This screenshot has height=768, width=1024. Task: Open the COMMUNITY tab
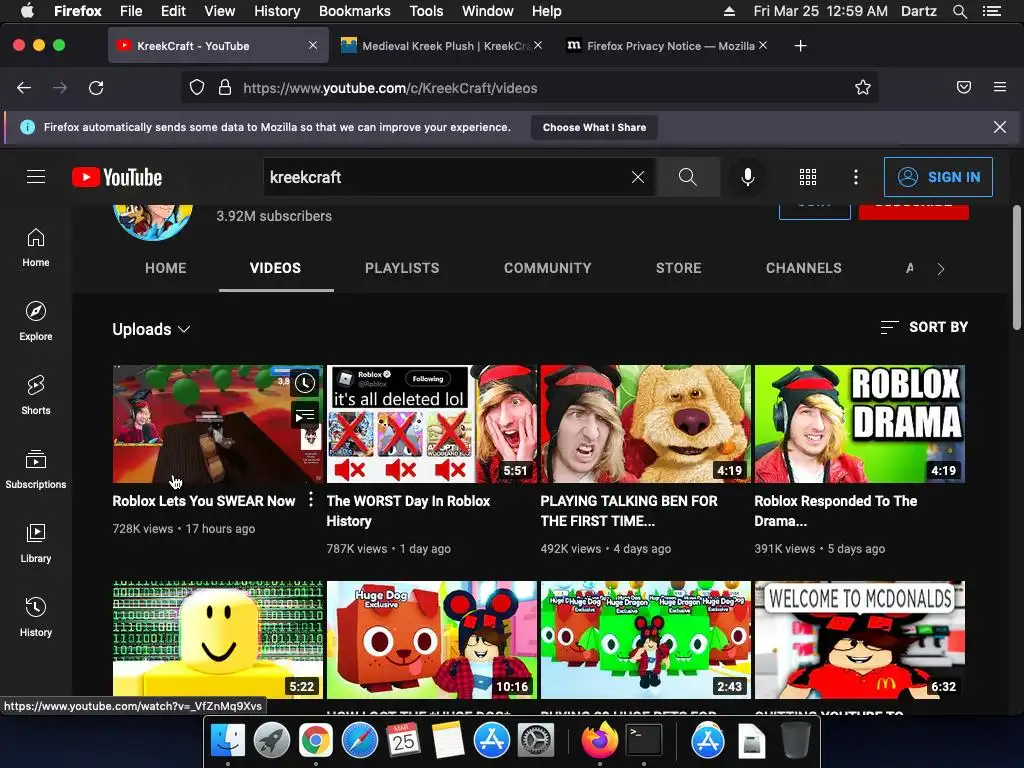[548, 268]
